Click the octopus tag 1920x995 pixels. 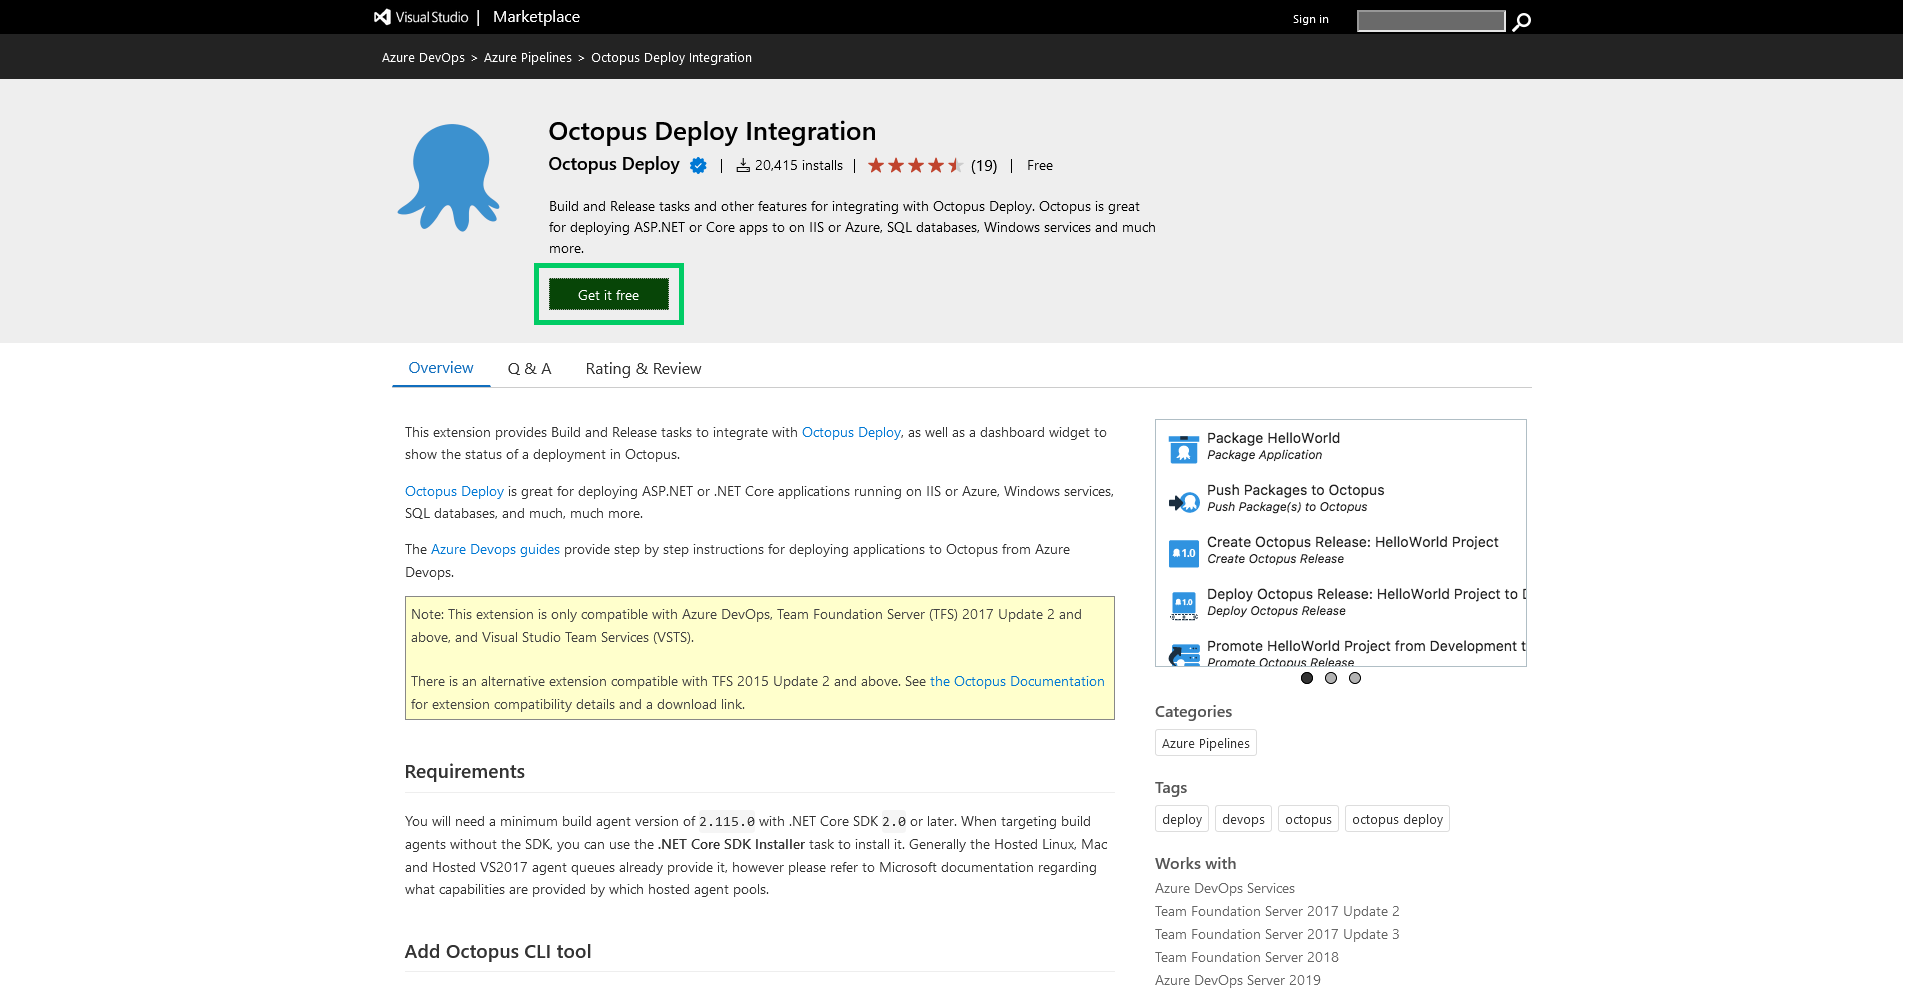pyautogui.click(x=1308, y=819)
